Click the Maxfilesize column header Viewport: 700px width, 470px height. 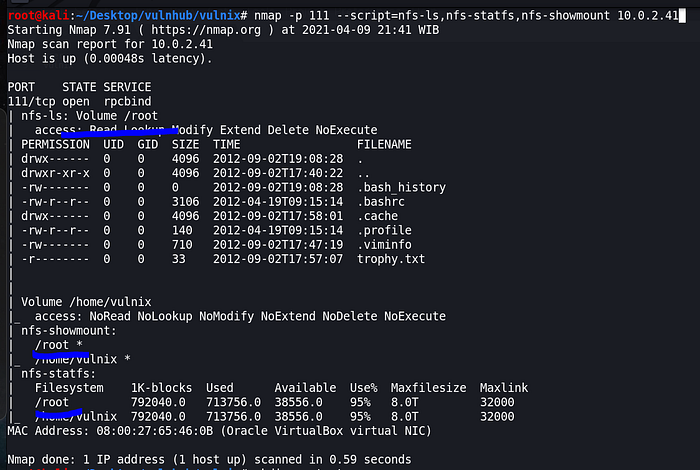tap(428, 387)
